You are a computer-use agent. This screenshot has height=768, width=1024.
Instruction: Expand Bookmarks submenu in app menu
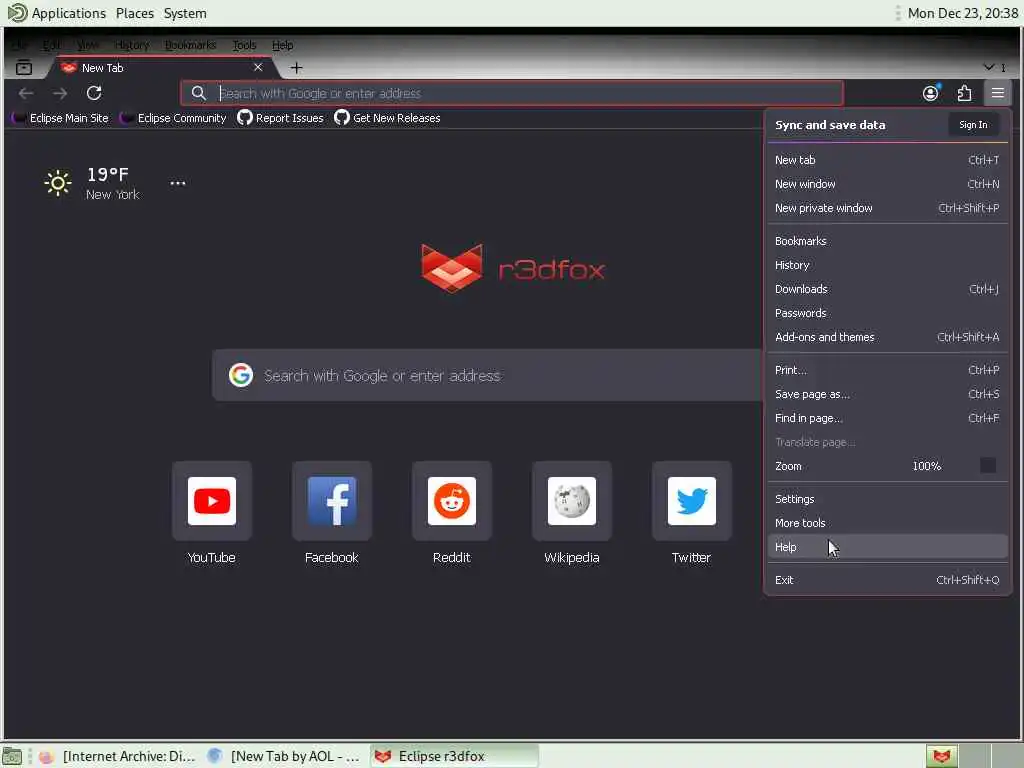887,241
